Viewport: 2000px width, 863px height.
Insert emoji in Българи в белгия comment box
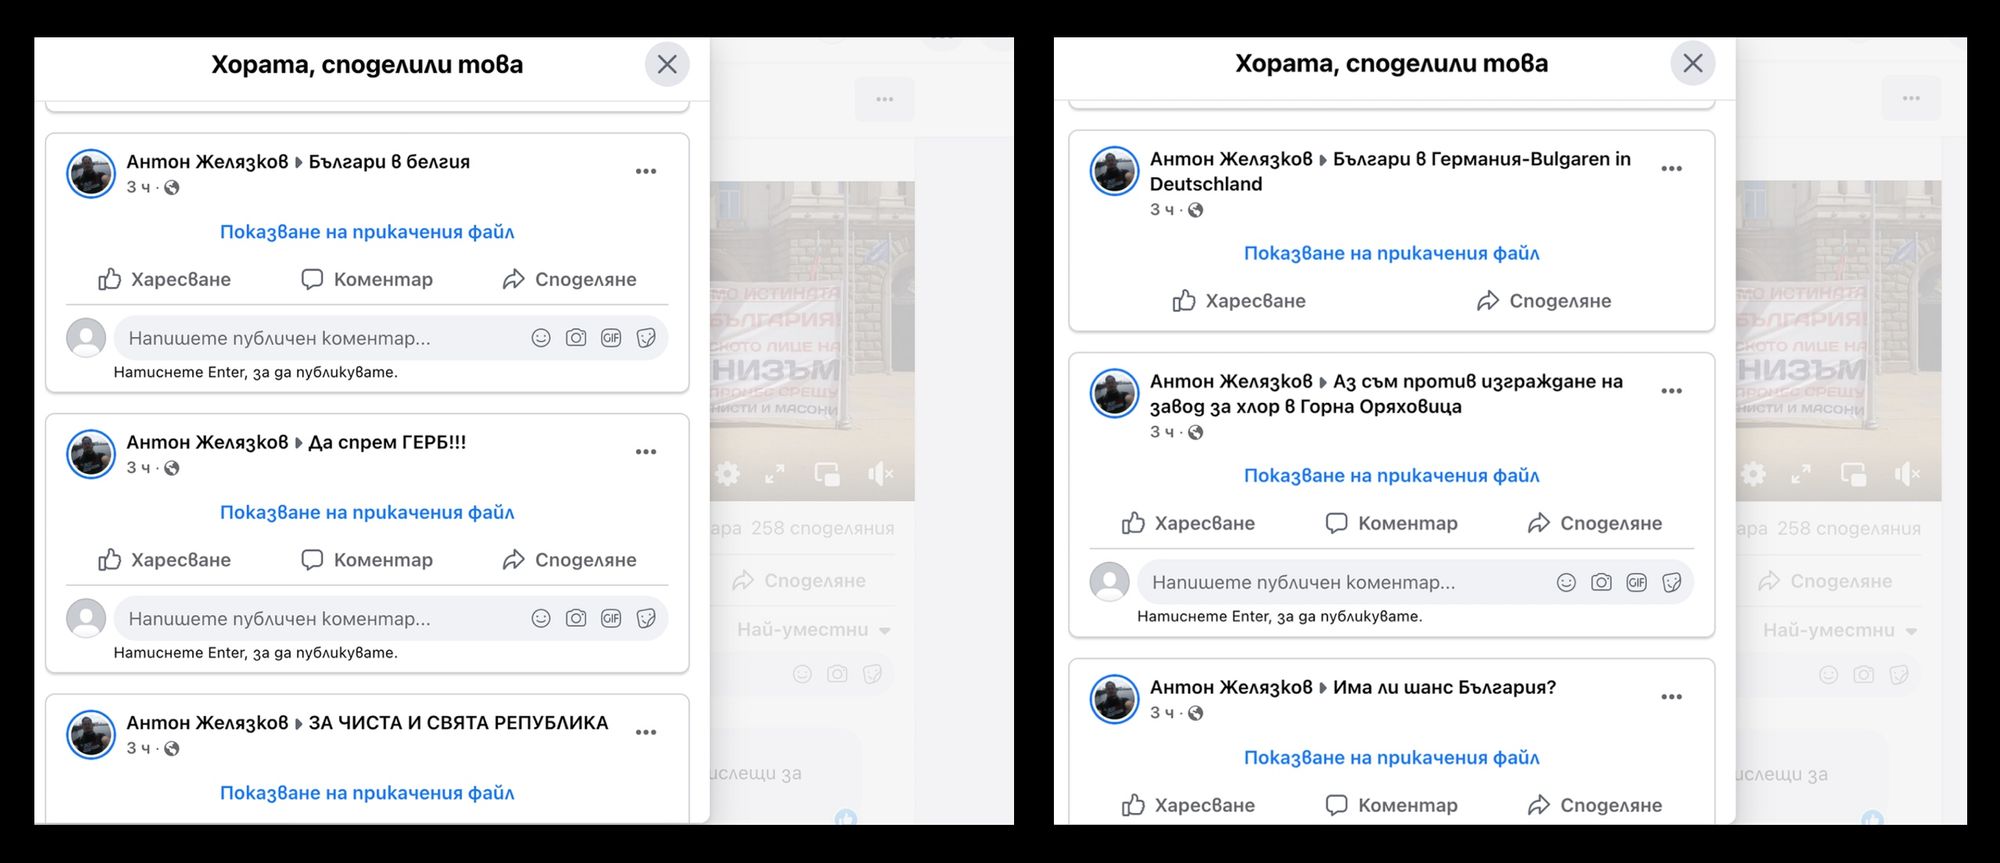tap(541, 338)
